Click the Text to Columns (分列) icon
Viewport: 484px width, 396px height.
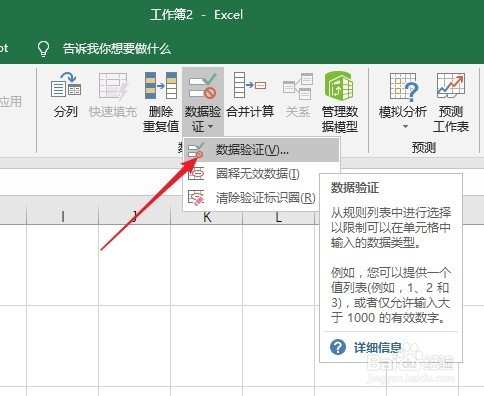click(65, 86)
